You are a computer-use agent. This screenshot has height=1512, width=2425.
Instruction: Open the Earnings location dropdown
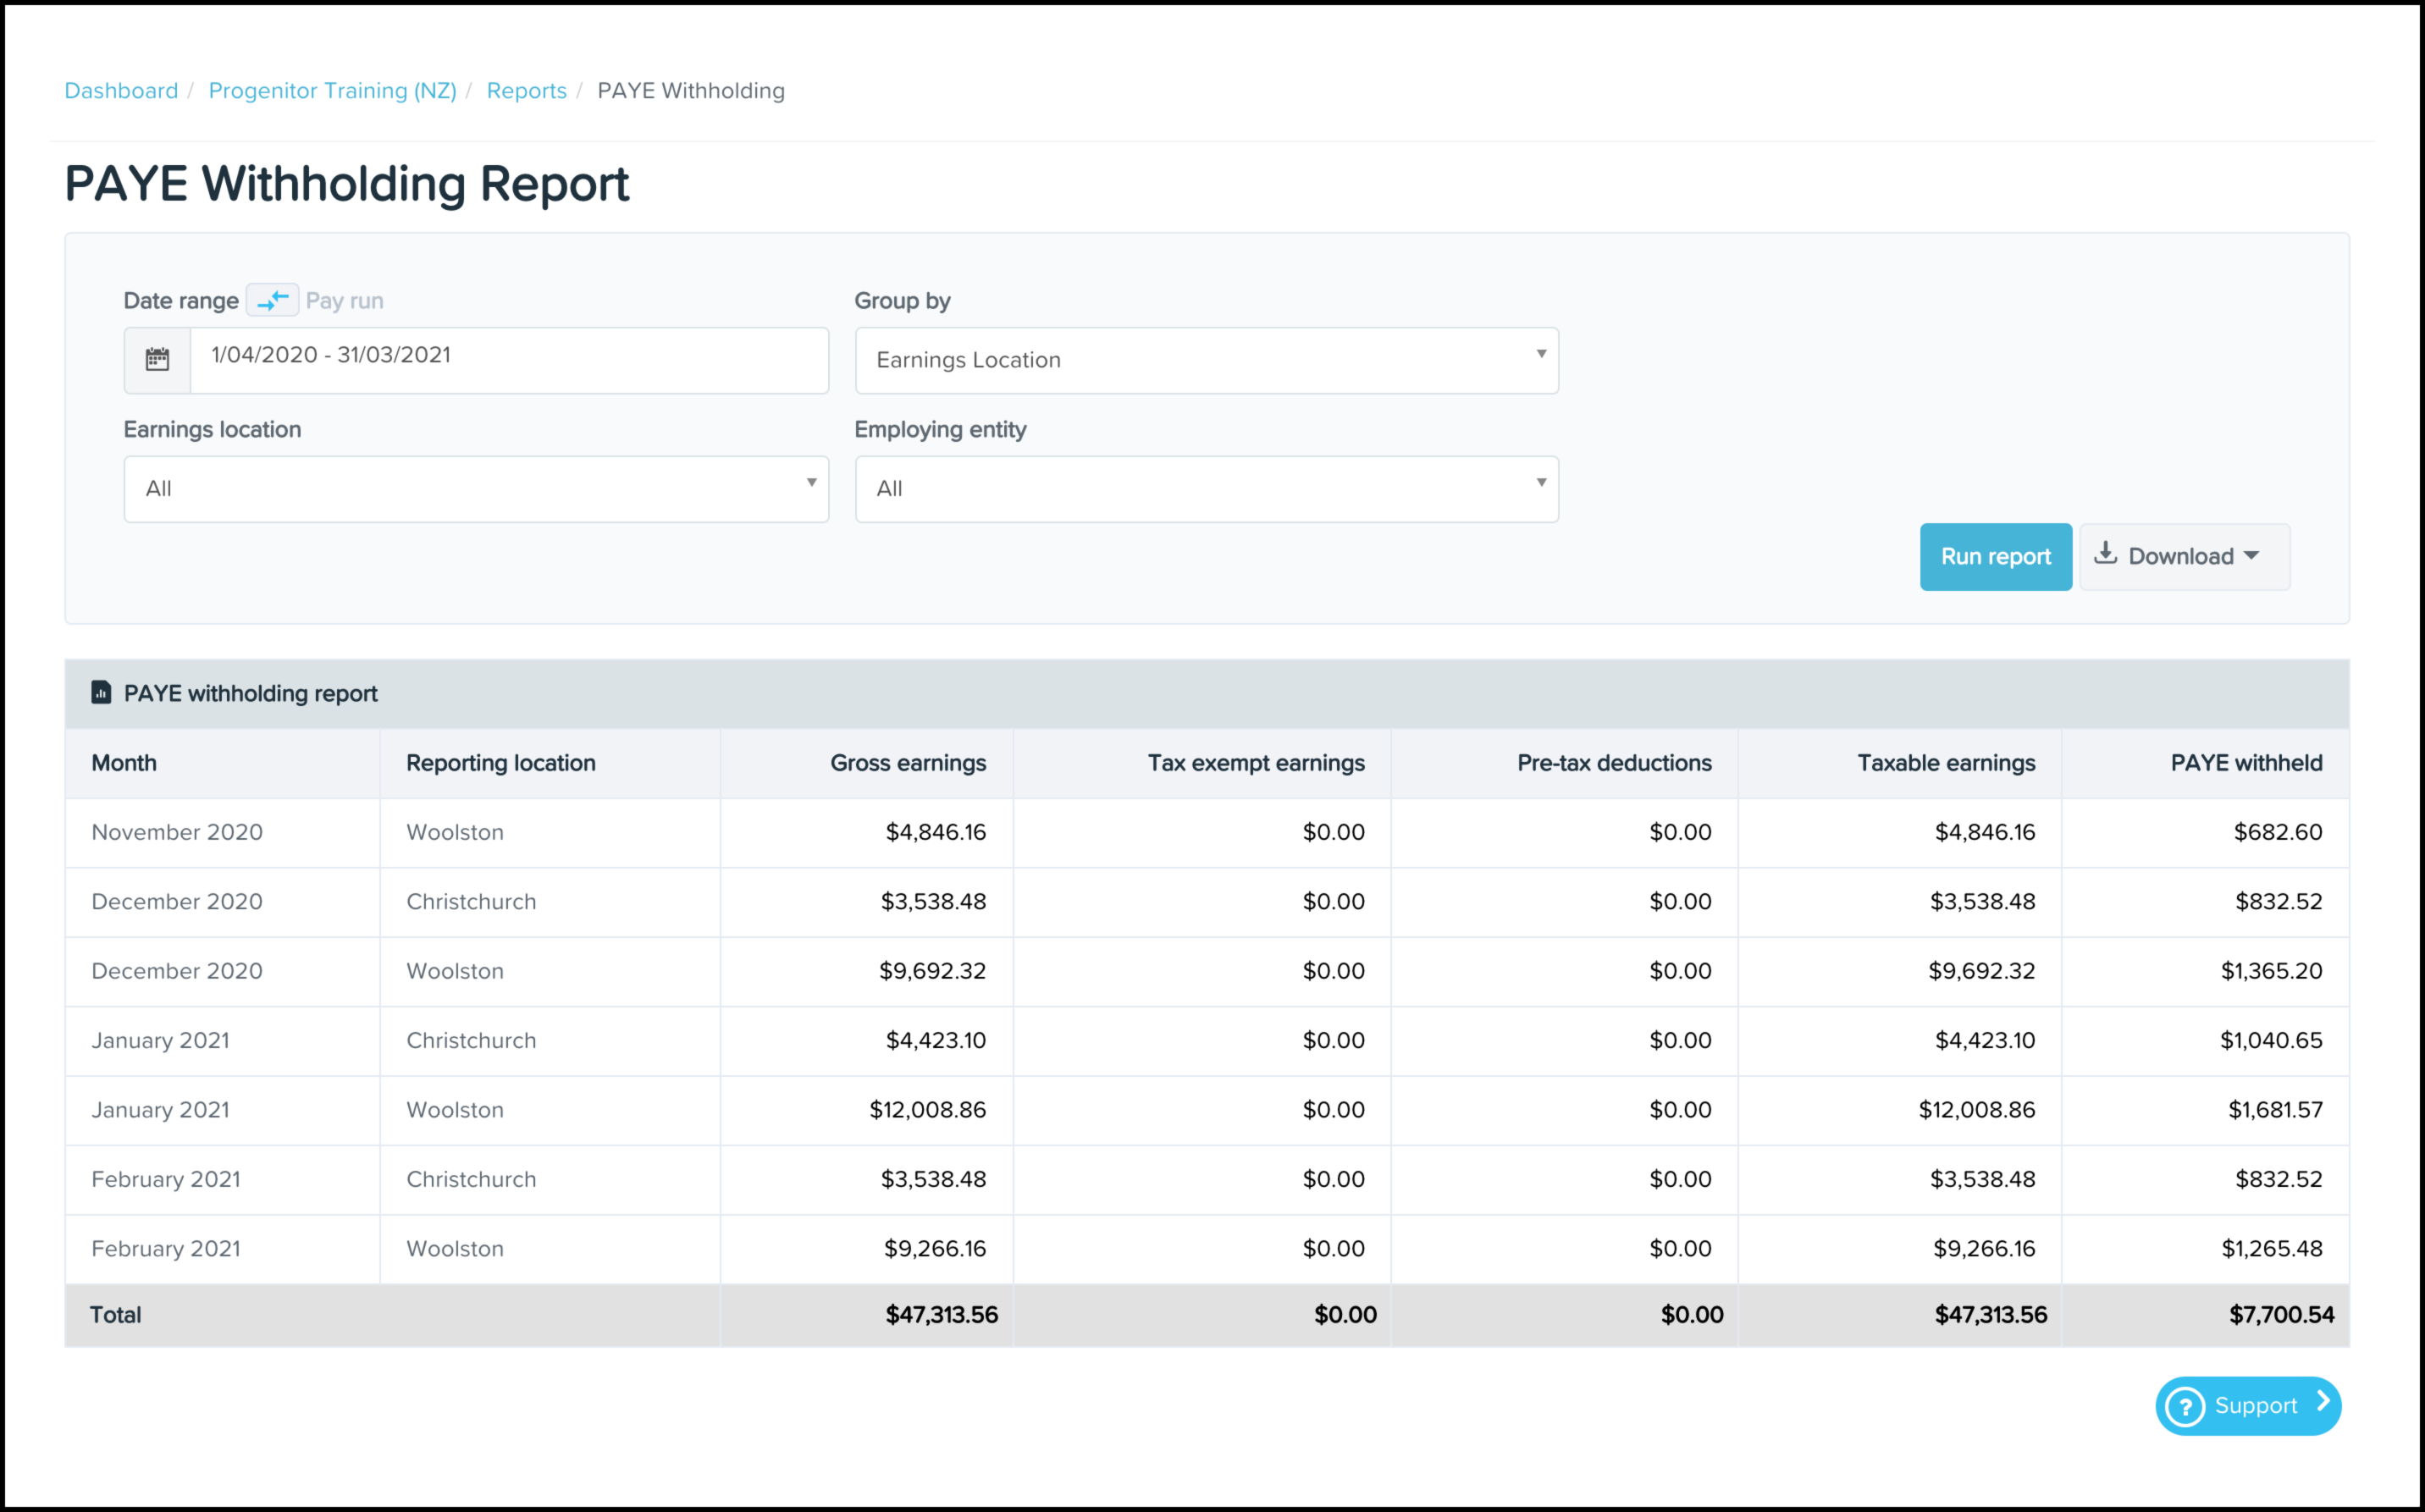(475, 489)
